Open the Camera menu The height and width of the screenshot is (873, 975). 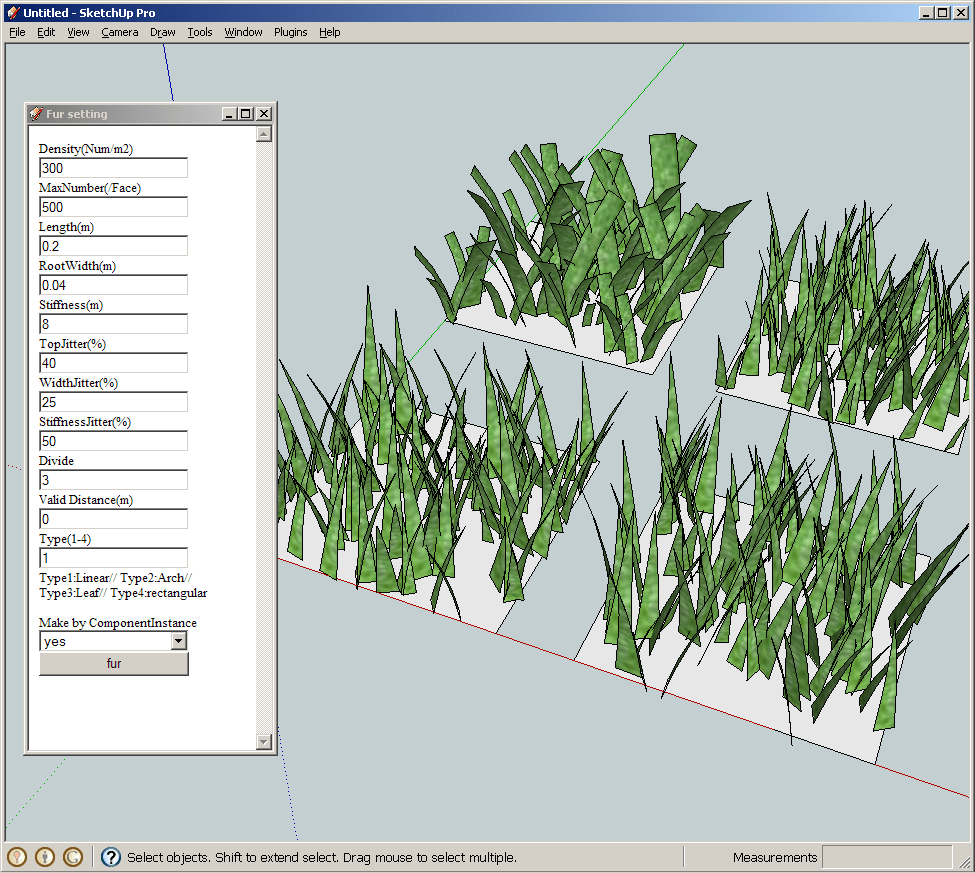tap(119, 32)
